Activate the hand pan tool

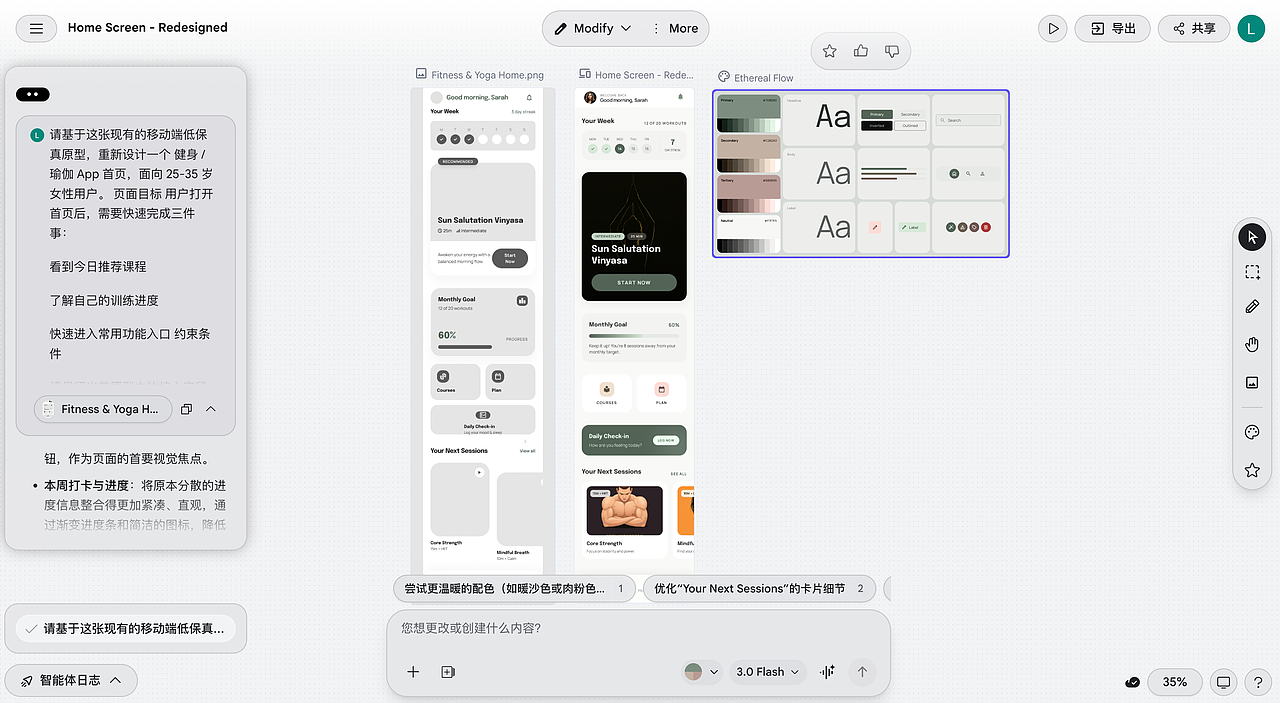pos(1252,344)
